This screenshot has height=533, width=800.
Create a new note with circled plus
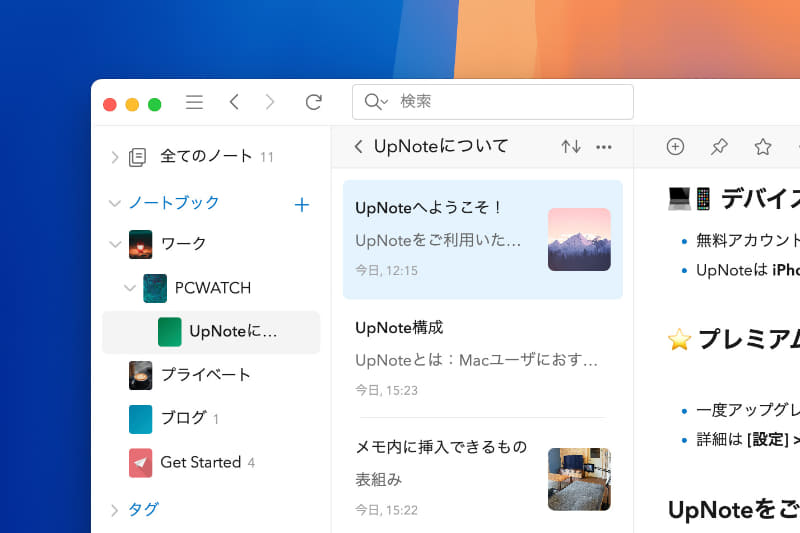[675, 147]
